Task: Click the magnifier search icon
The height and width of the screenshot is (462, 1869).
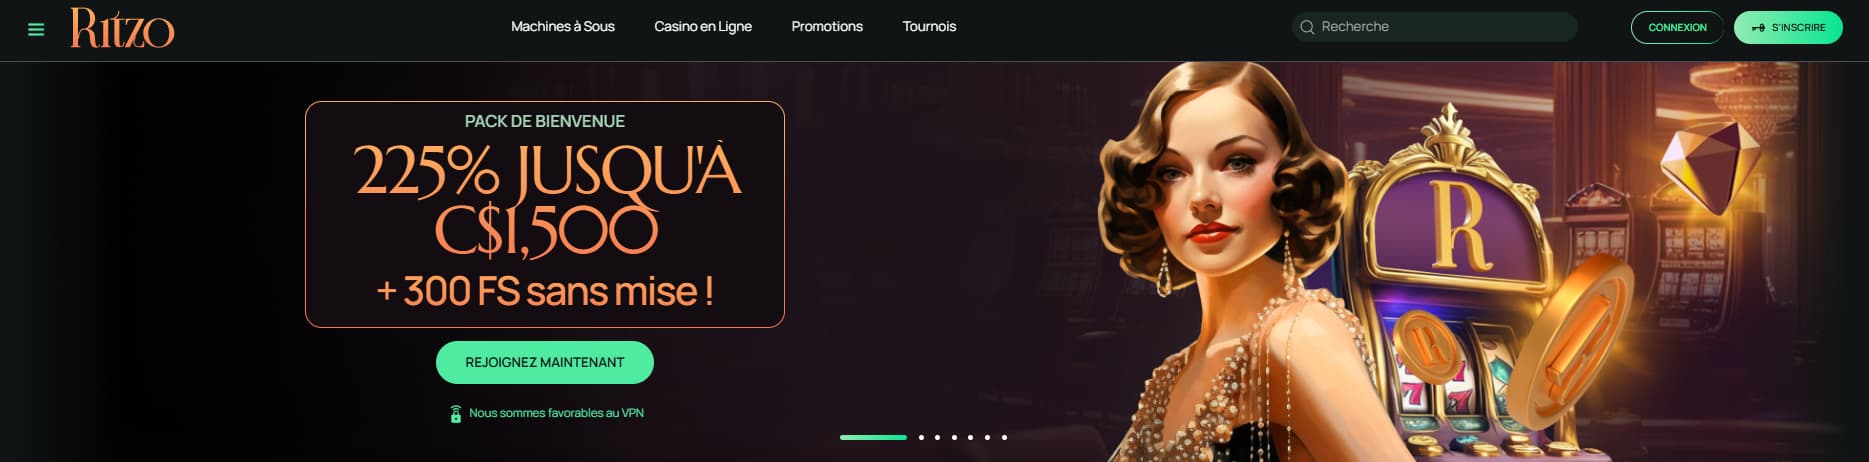Action: click(1306, 27)
